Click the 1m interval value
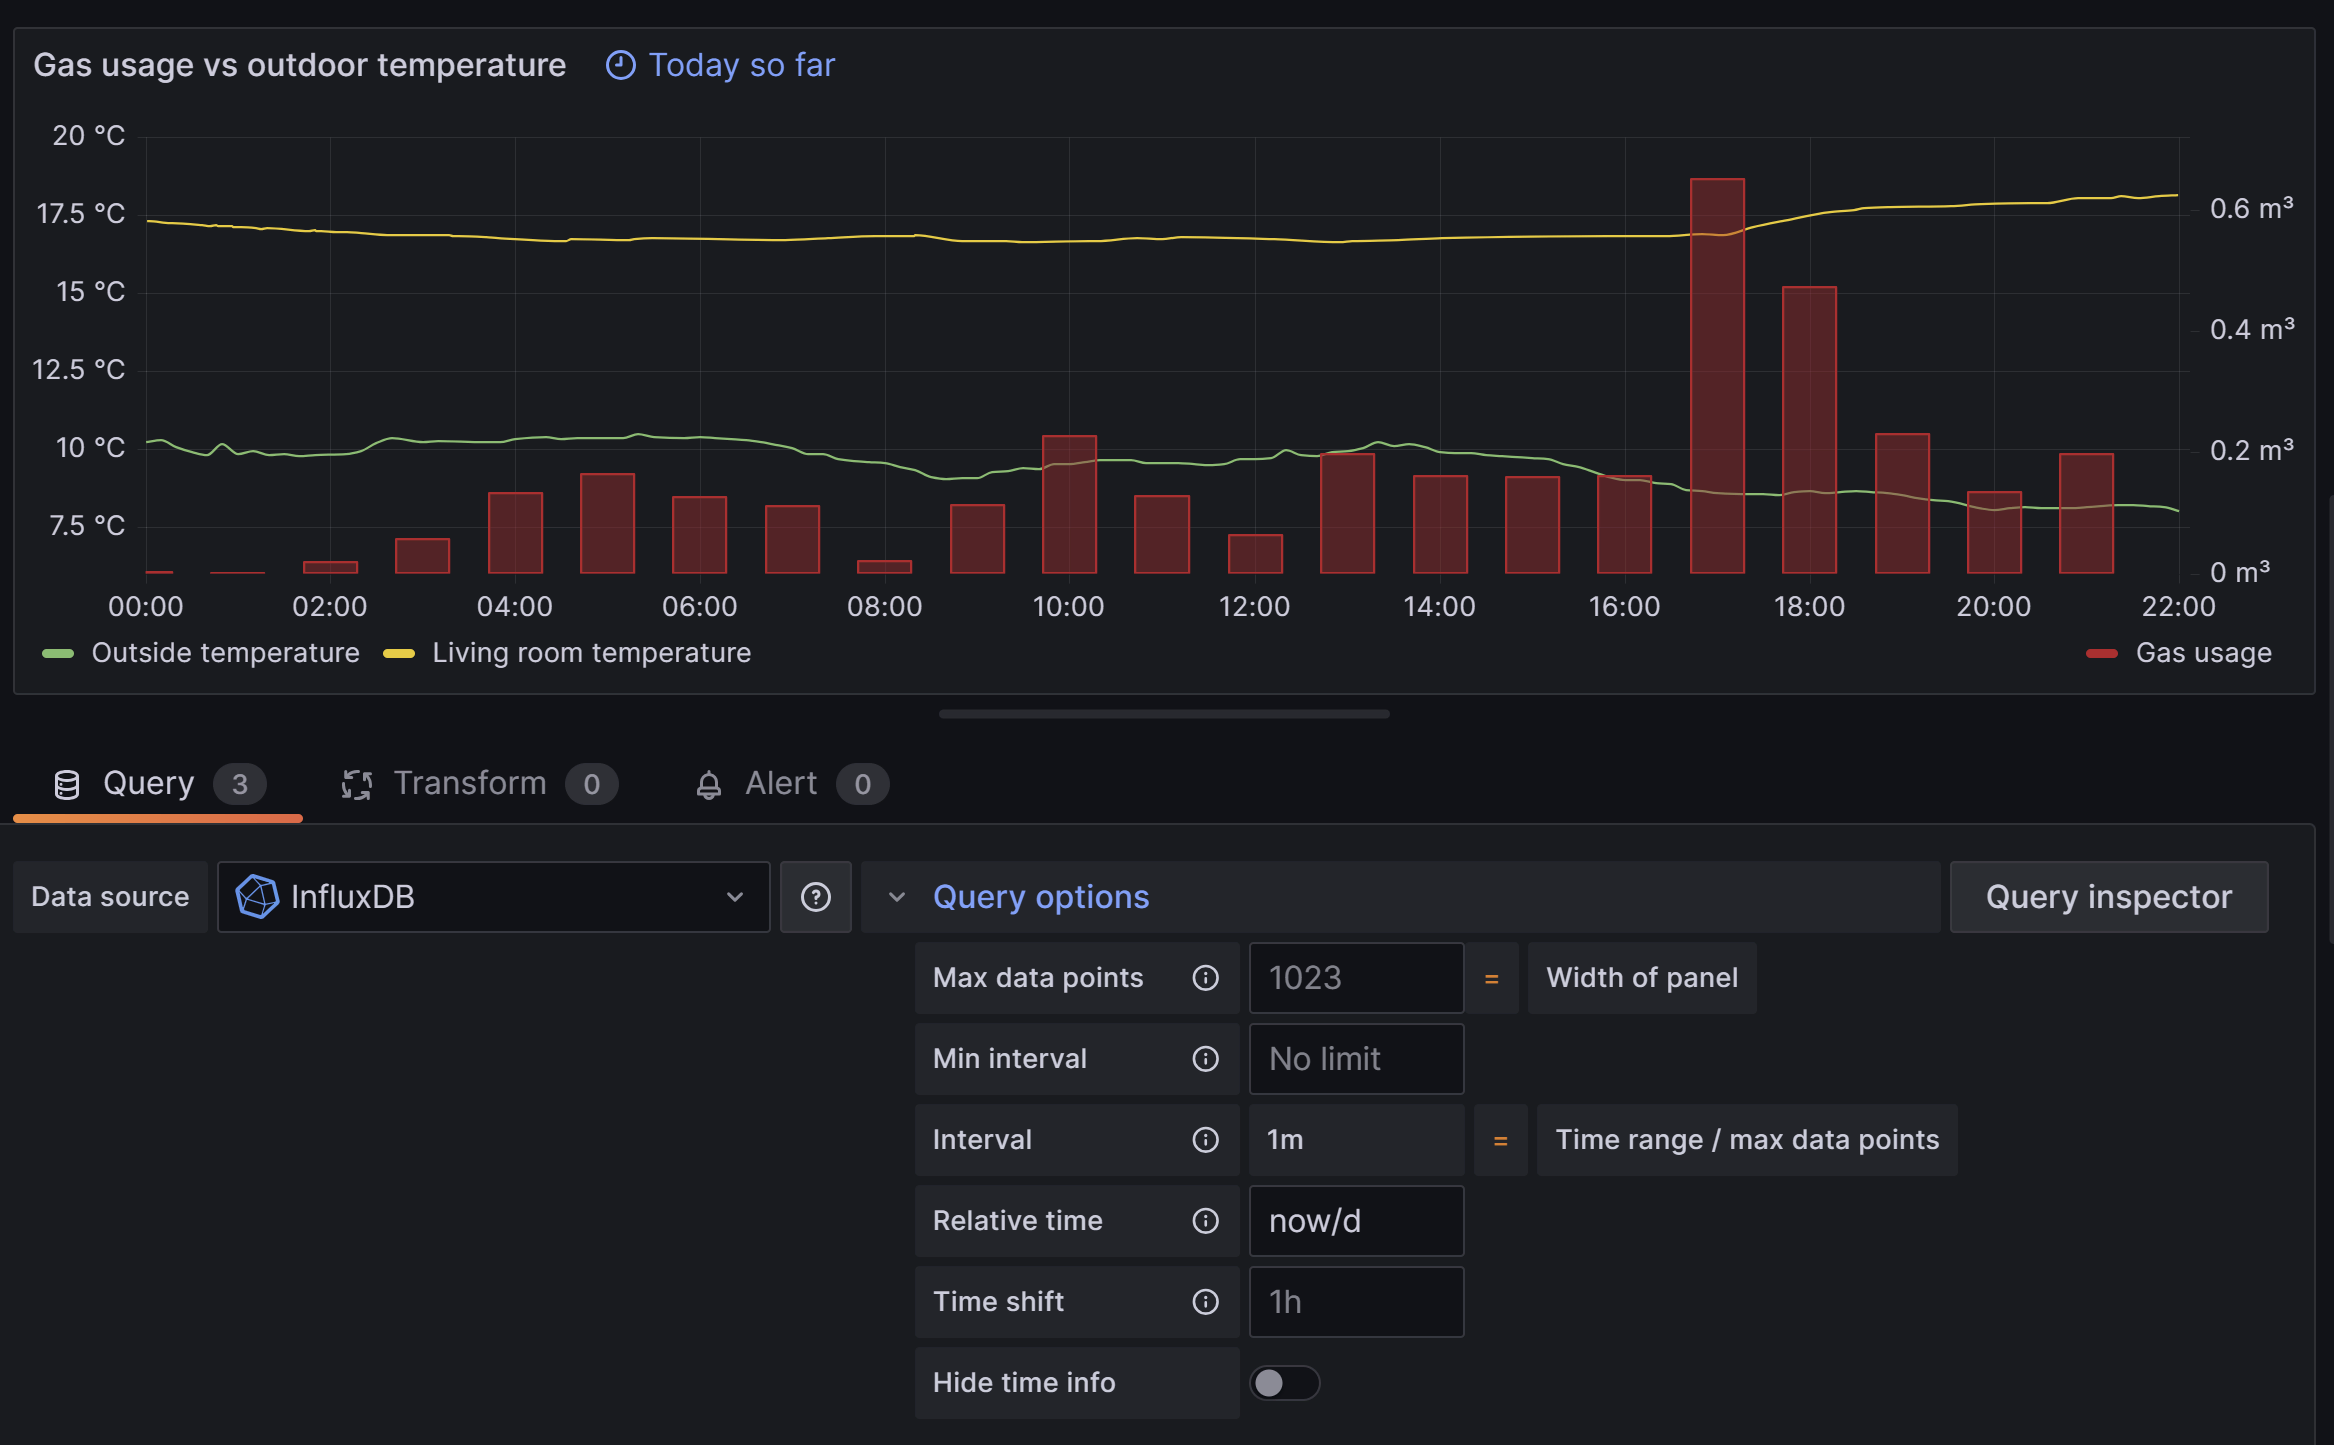 pos(1356,1140)
